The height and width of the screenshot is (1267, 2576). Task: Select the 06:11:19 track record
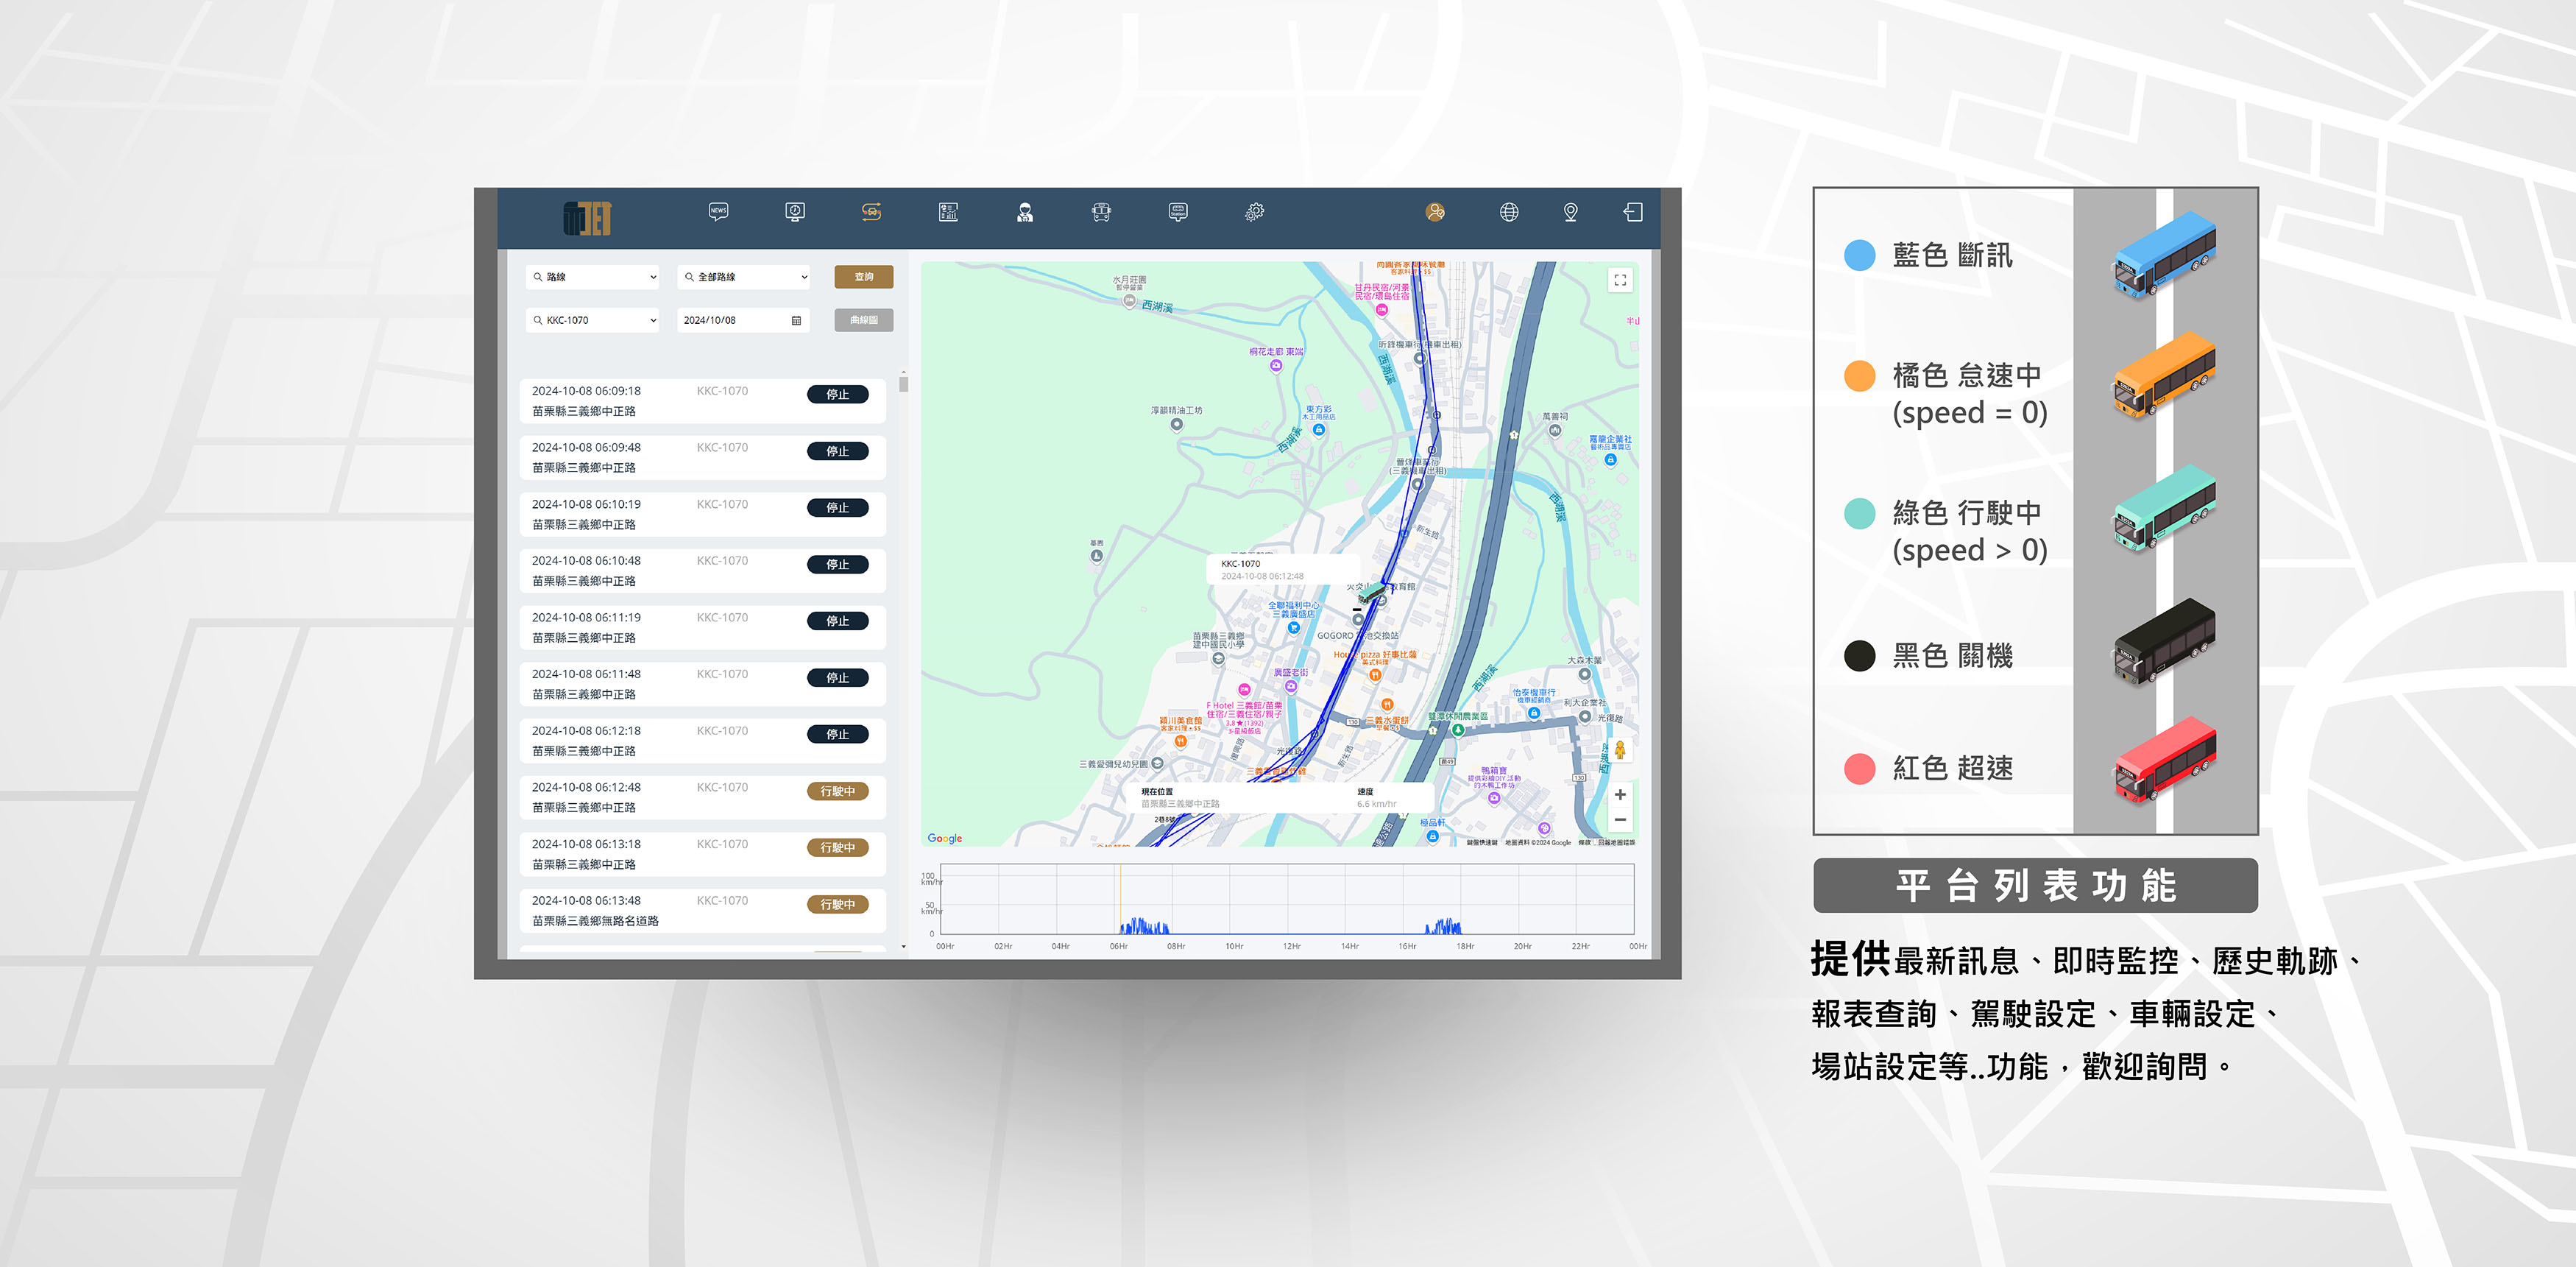point(703,628)
